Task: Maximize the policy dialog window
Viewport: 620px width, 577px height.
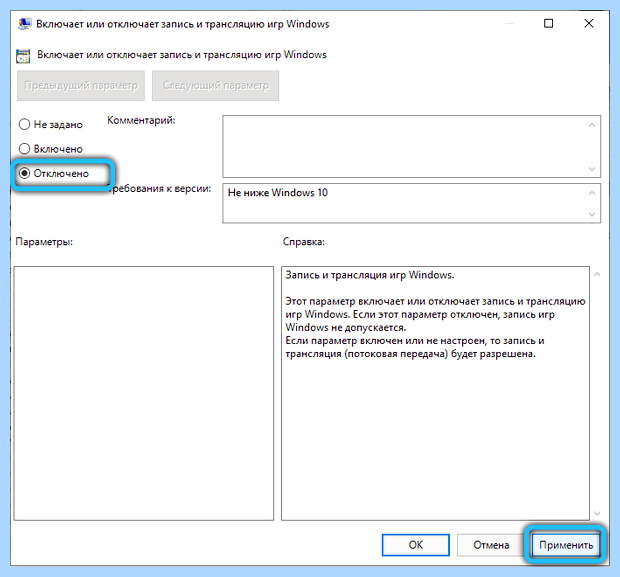Action: 548,23
